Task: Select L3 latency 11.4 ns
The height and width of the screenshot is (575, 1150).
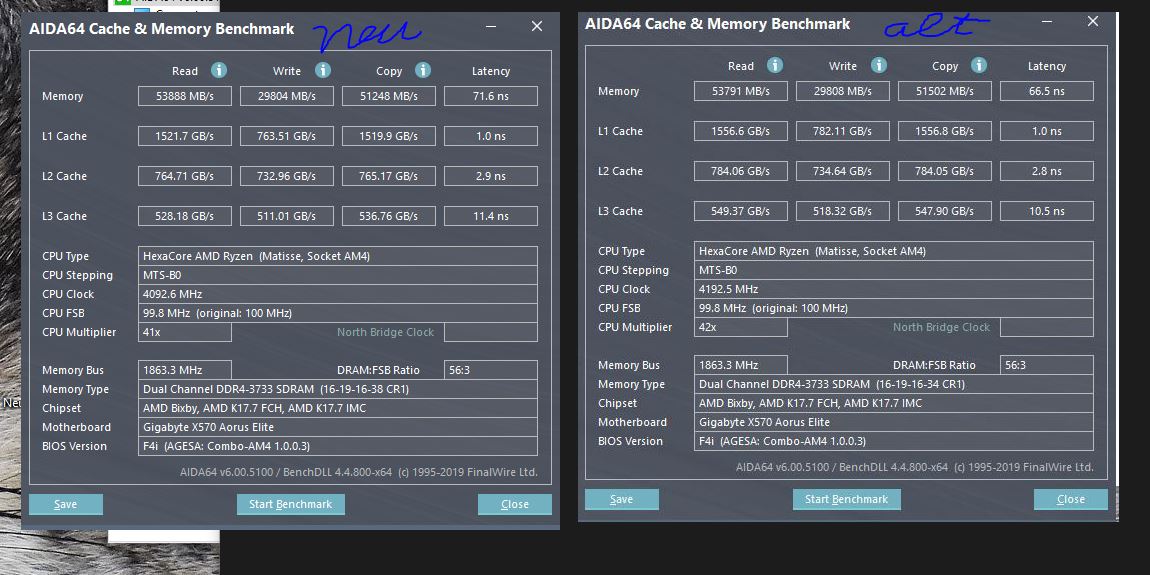Action: (491, 216)
